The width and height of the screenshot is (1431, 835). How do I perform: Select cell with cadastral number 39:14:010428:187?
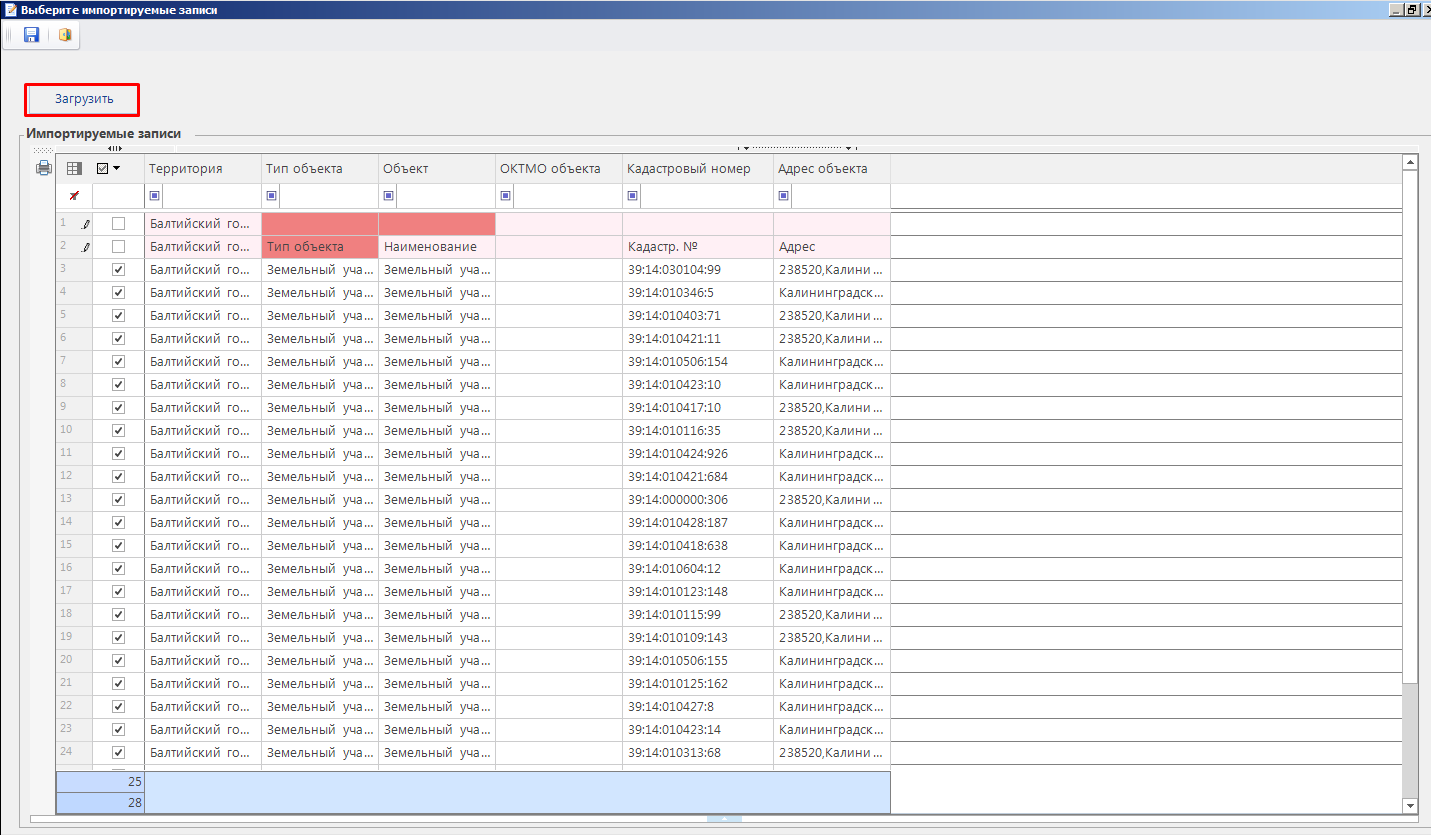point(698,523)
